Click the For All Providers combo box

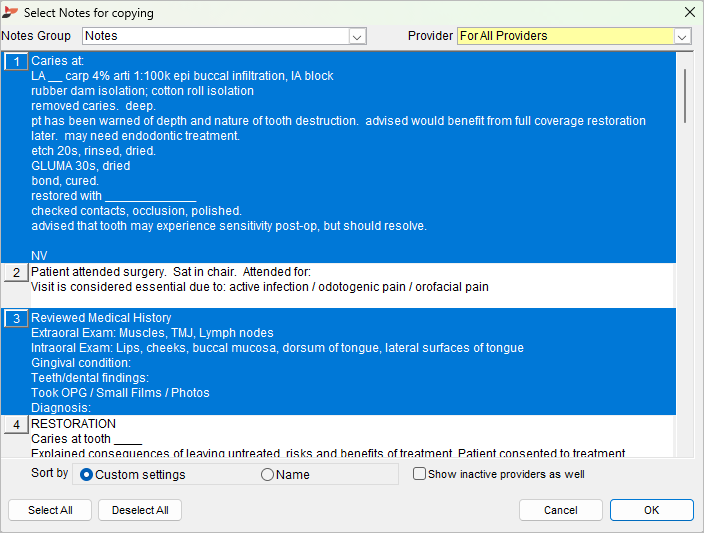coord(574,36)
